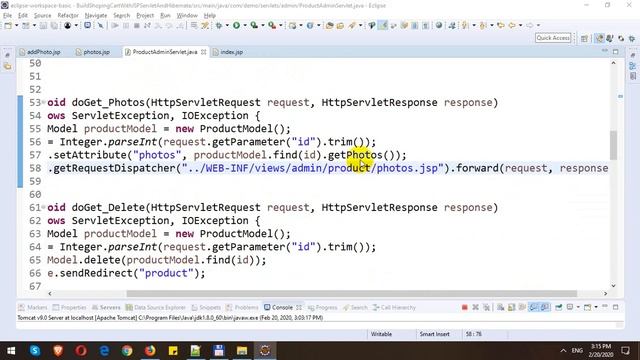The image size is (640, 360).
Task: Click the Smart Insert status bar field
Action: 434,334
